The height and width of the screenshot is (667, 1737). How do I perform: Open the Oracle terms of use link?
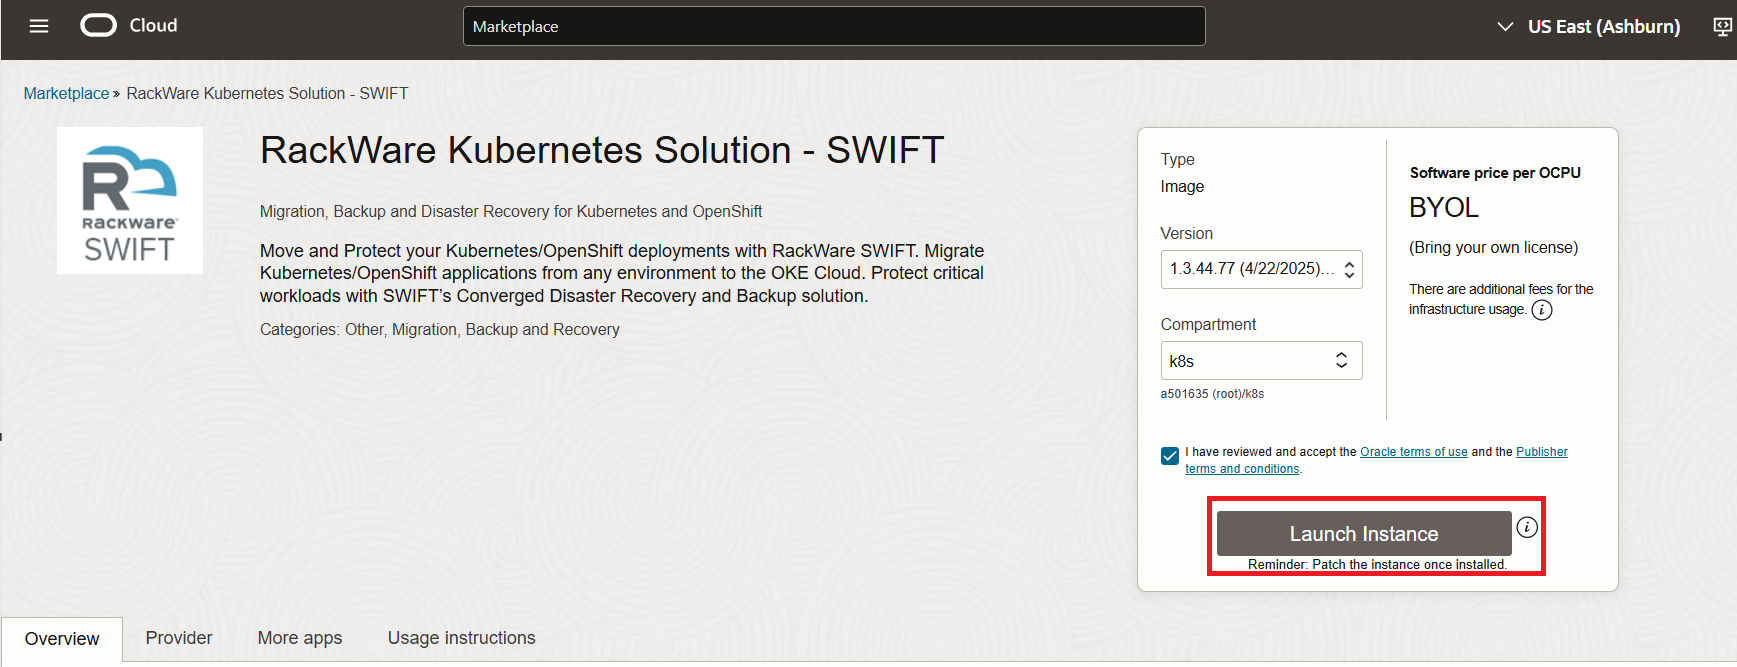[1413, 452]
